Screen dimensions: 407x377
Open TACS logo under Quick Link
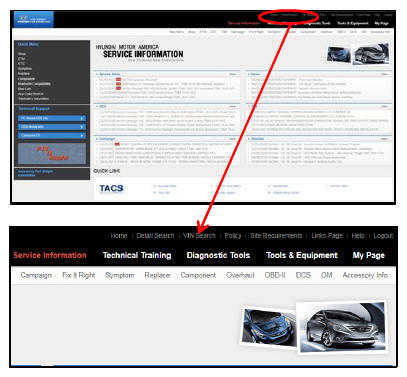pyautogui.click(x=111, y=189)
